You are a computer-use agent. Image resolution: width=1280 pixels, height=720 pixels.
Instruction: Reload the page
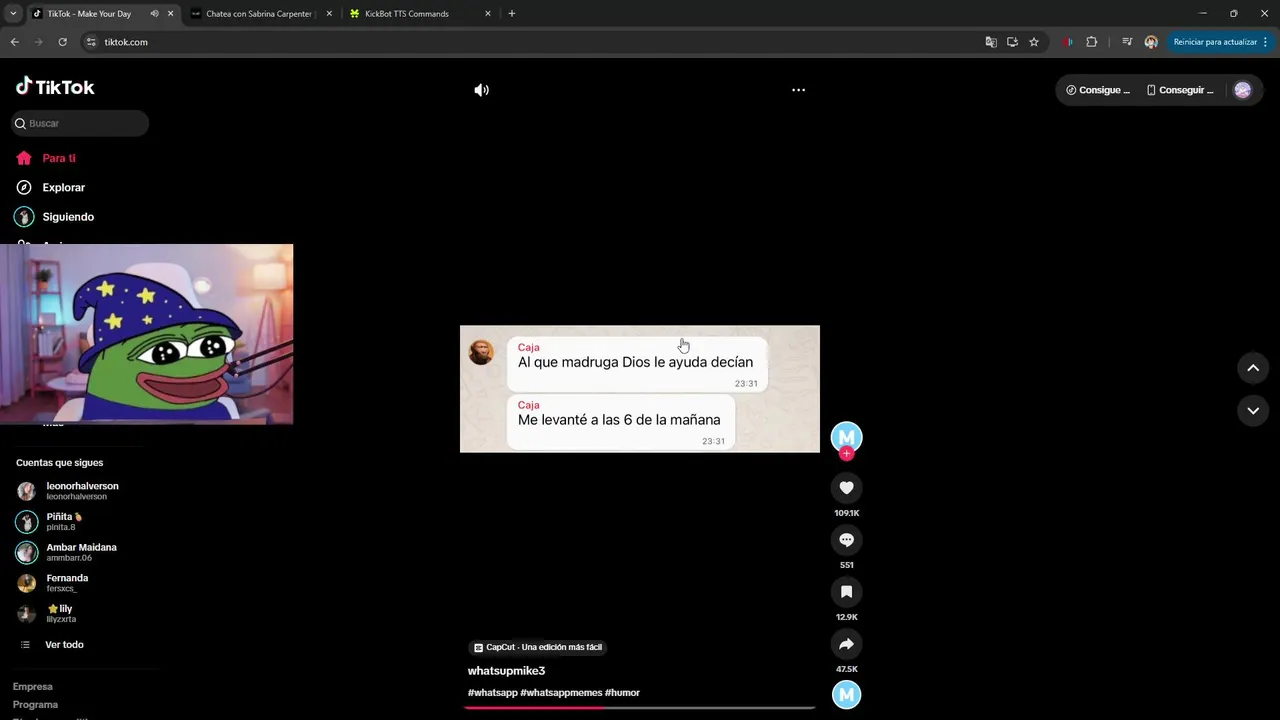62,42
